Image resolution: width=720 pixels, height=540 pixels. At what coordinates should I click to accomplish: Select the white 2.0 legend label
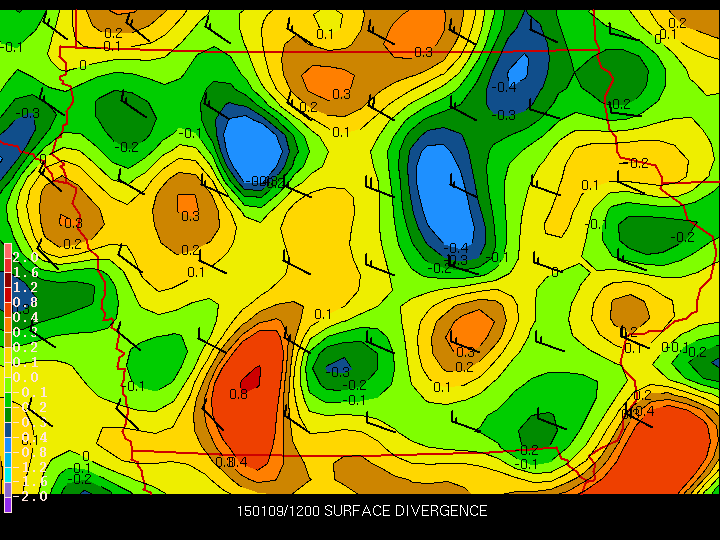pos(25,258)
